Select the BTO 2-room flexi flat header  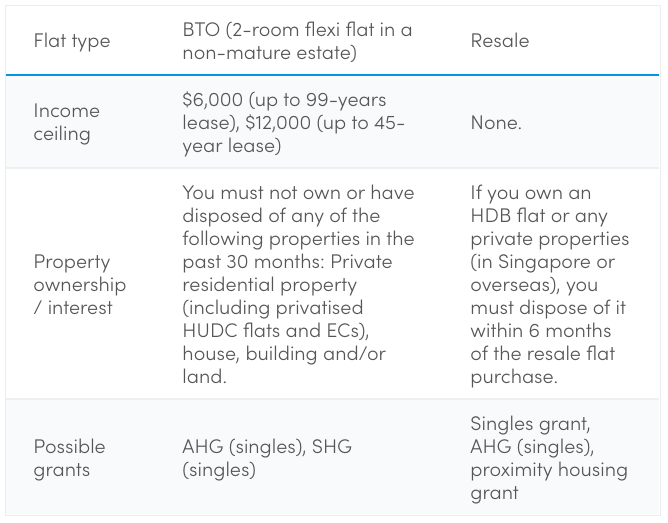point(296,41)
